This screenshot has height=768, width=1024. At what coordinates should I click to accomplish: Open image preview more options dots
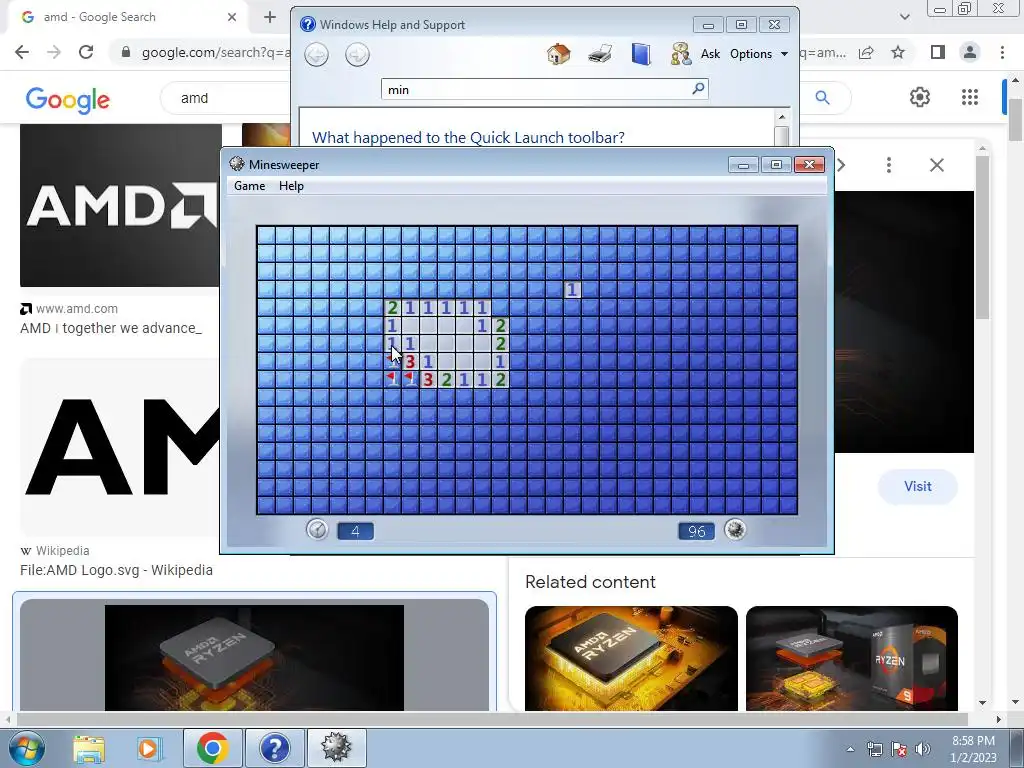[889, 165]
